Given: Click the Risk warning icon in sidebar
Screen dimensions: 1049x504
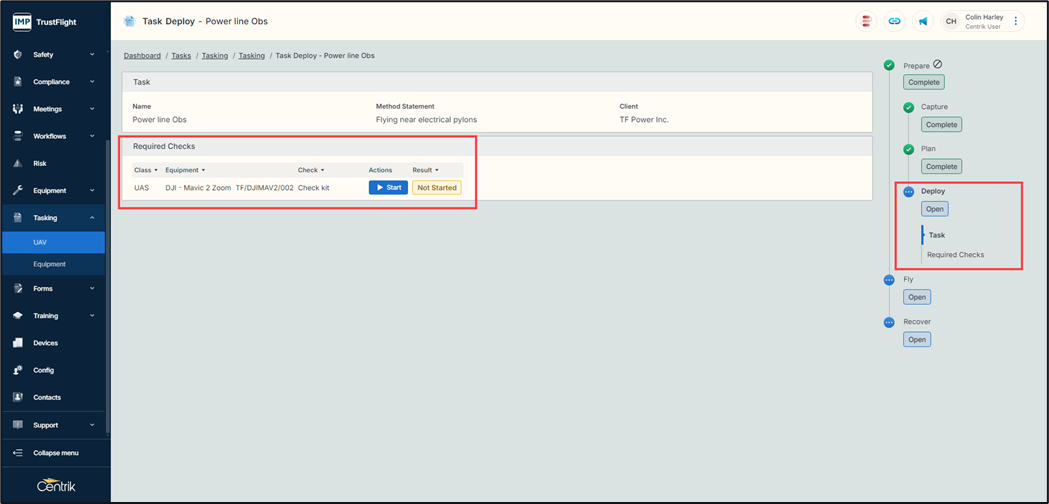Looking at the screenshot, I should coord(17,163).
